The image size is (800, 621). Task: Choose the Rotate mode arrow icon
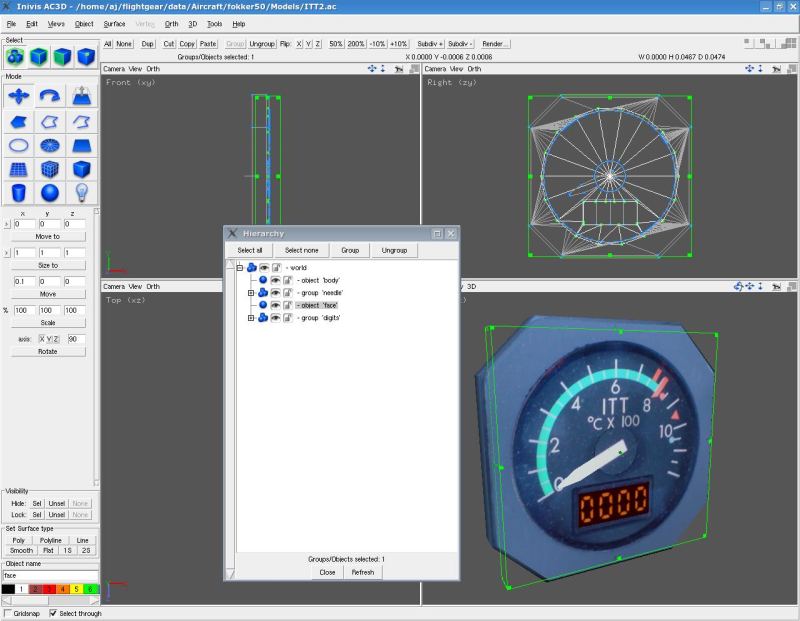[x=50, y=96]
